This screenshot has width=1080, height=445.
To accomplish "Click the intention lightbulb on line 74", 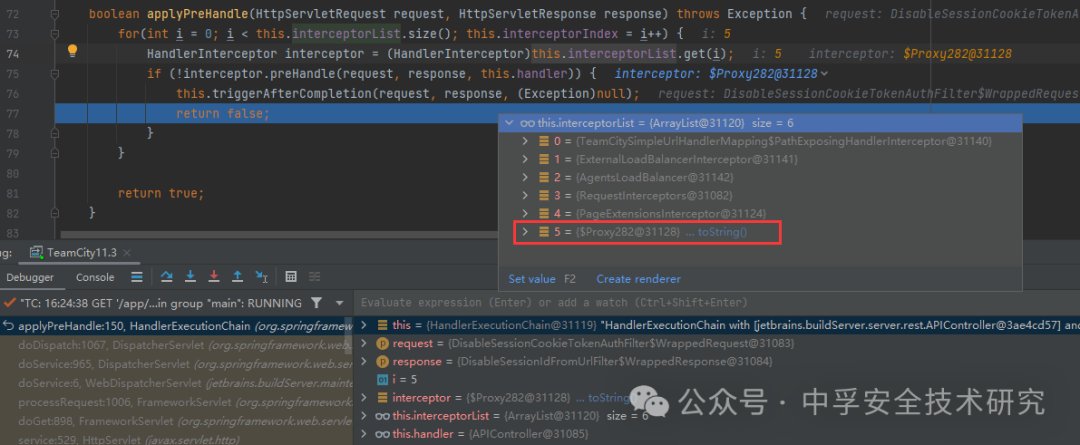I will (72, 50).
